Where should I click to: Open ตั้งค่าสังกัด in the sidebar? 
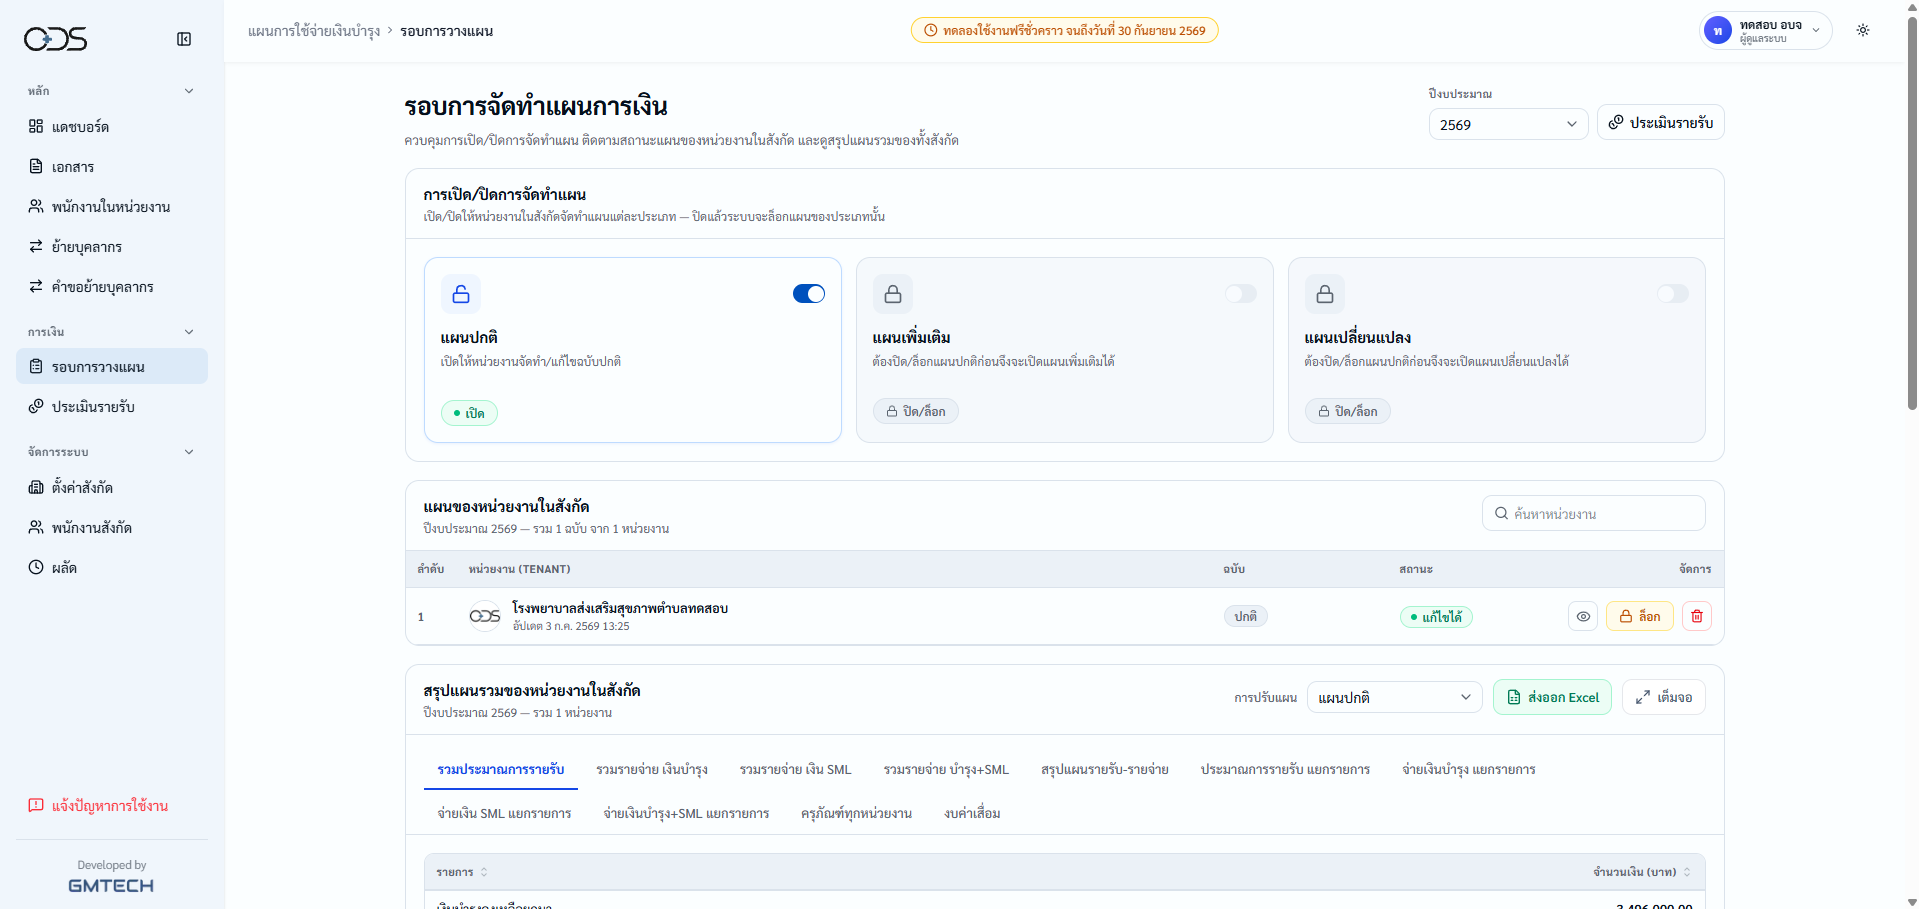[112, 487]
